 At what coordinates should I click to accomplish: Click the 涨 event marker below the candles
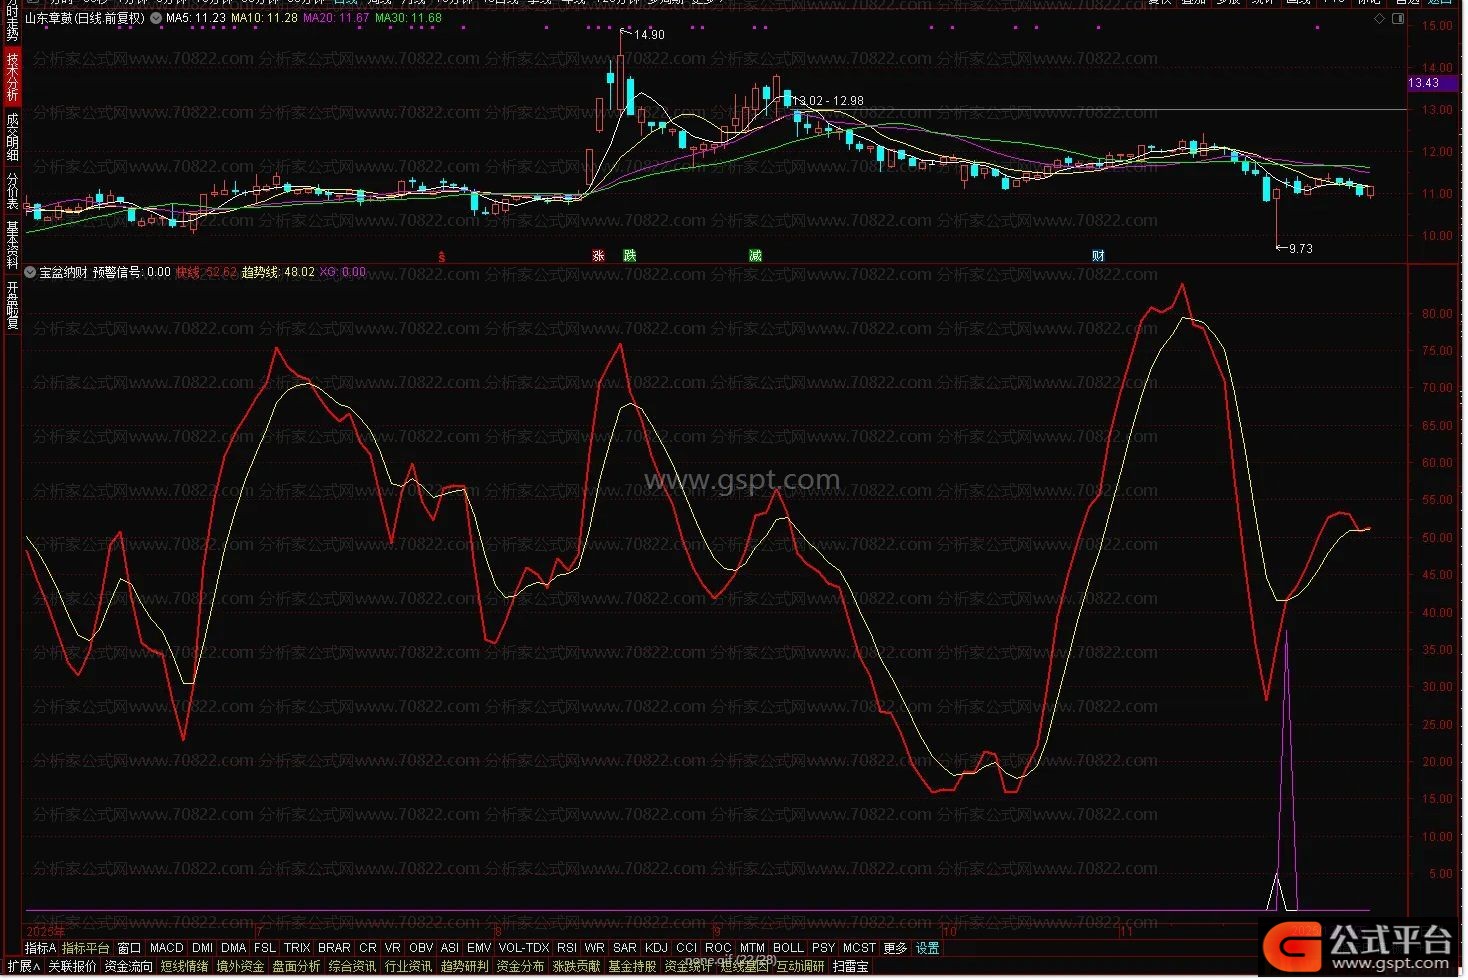pyautogui.click(x=598, y=256)
